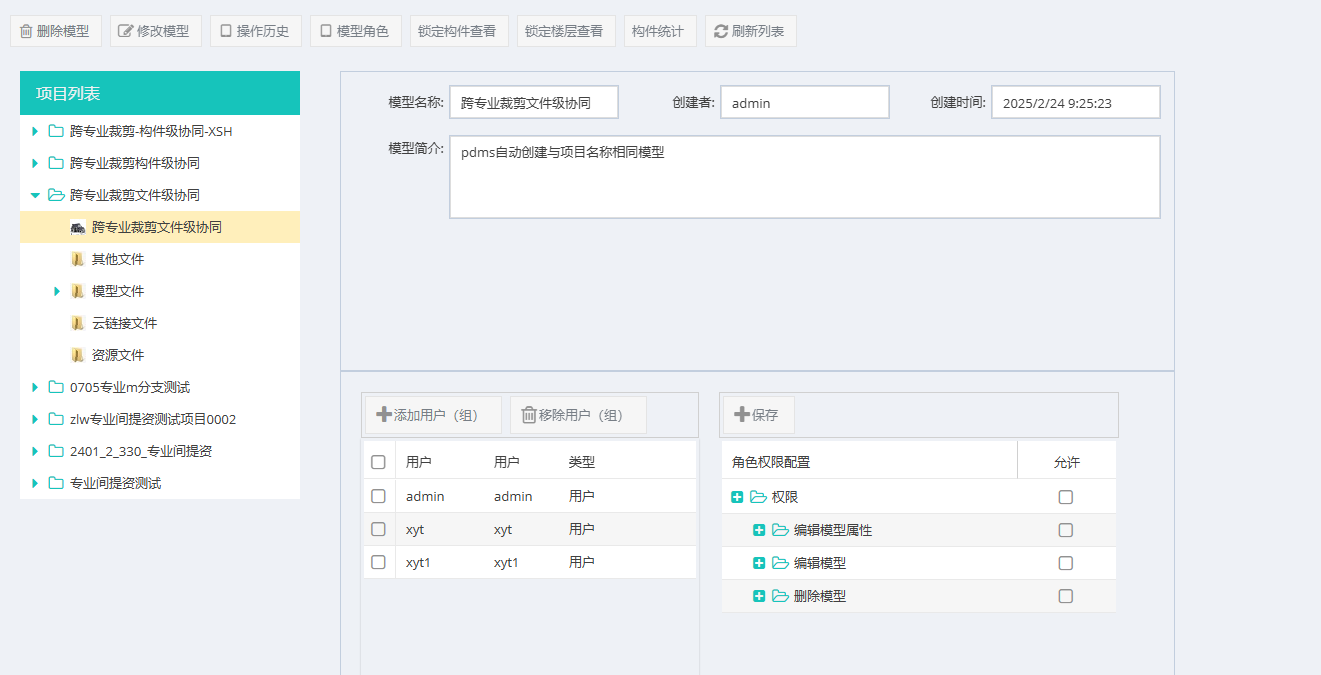Click the folder icon next to 0705专业m分支测试
The image size is (1321, 675).
tap(56, 387)
